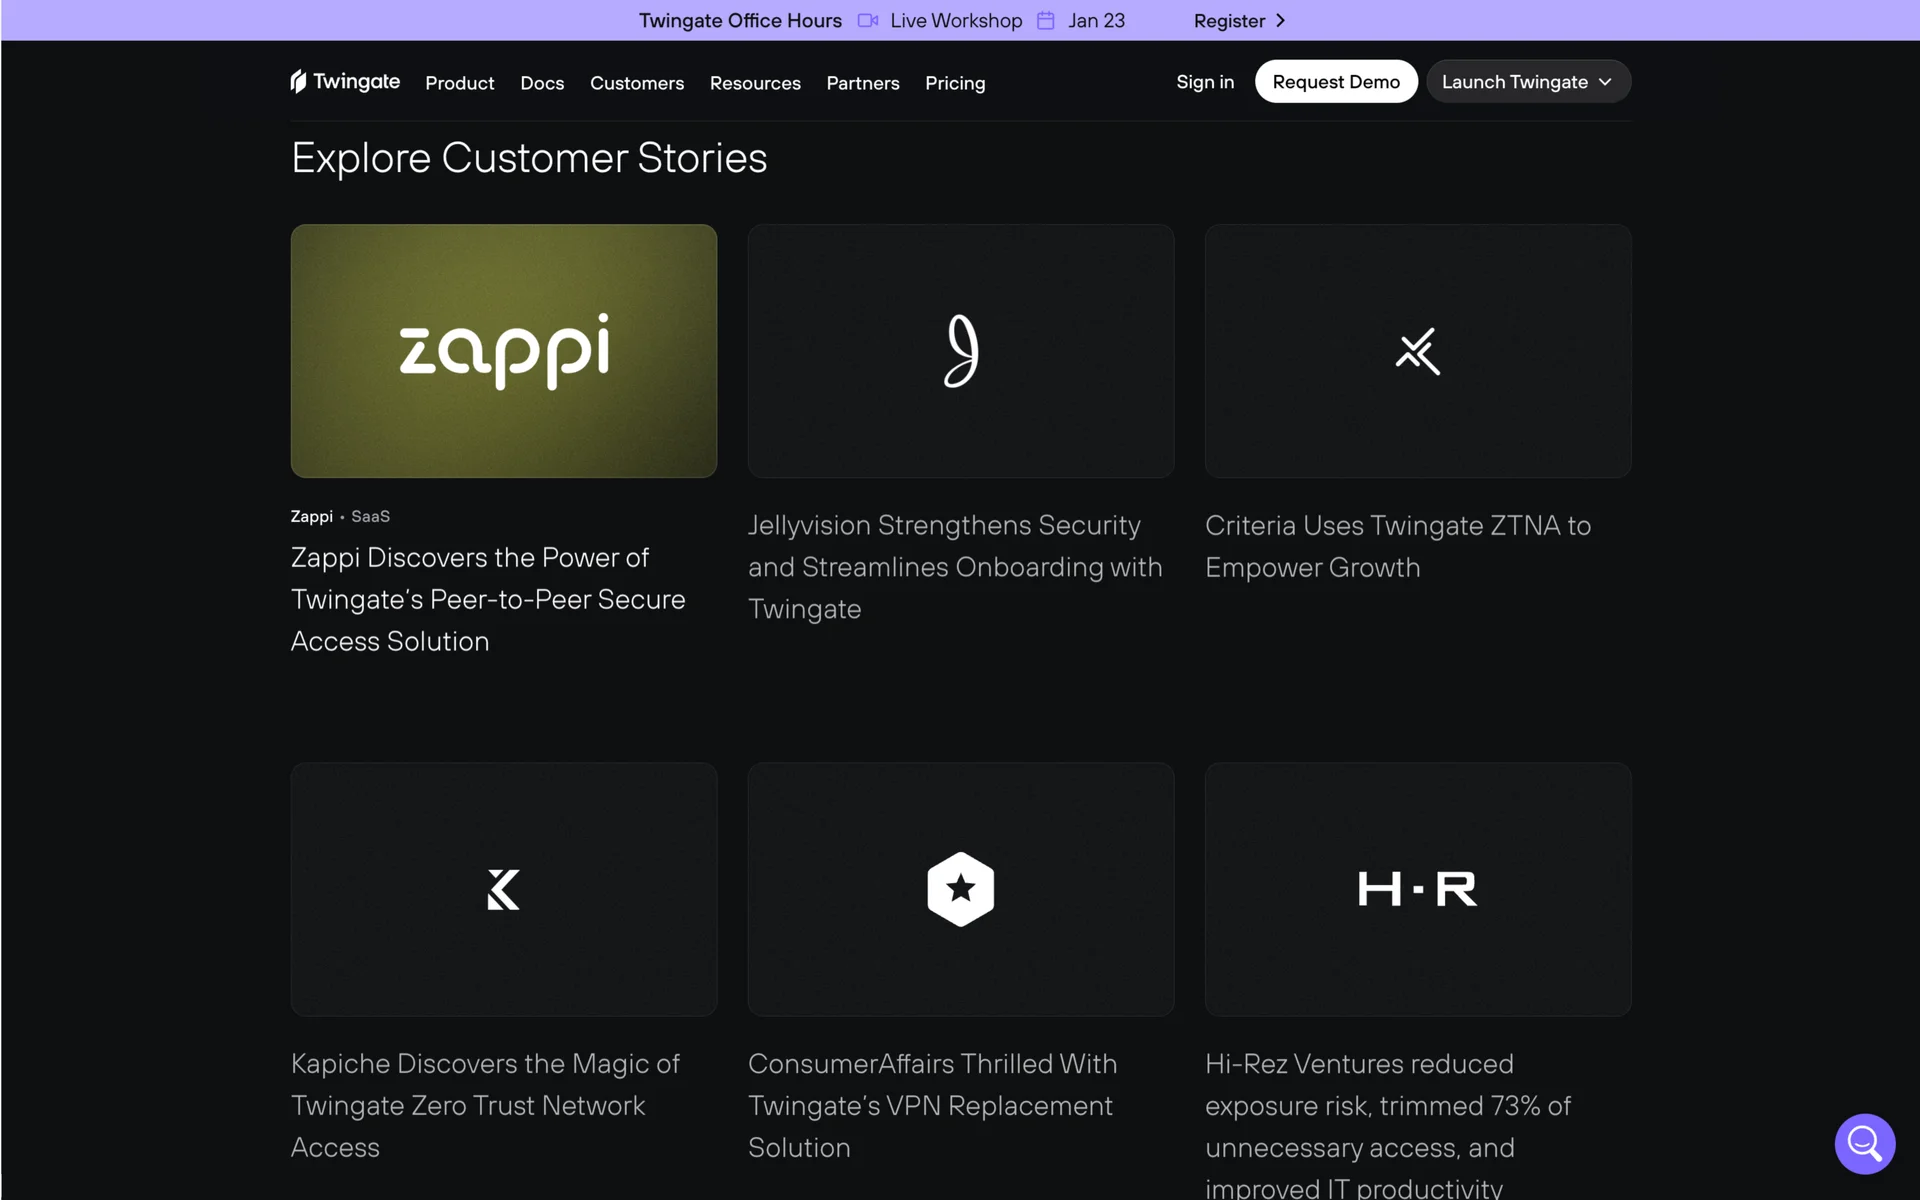Click the Hi-Rez H·R logo card

[1417, 889]
